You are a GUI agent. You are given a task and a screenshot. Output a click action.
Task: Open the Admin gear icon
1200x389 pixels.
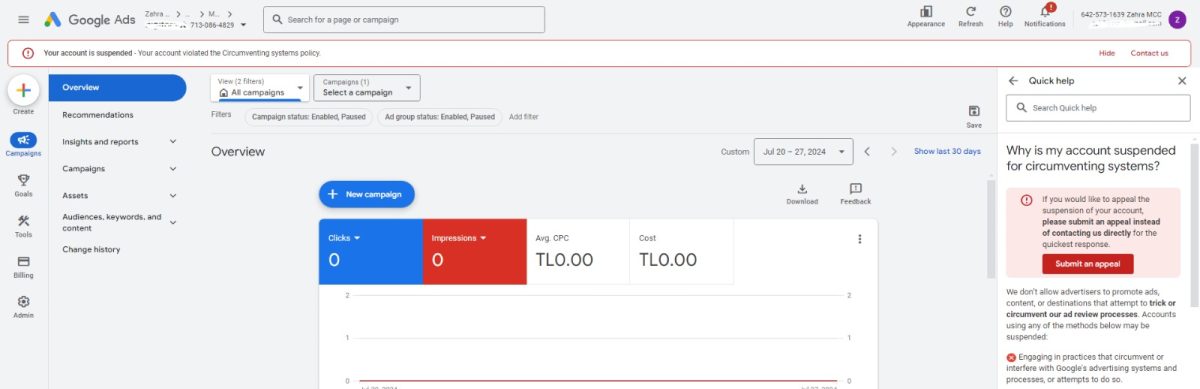coord(23,301)
